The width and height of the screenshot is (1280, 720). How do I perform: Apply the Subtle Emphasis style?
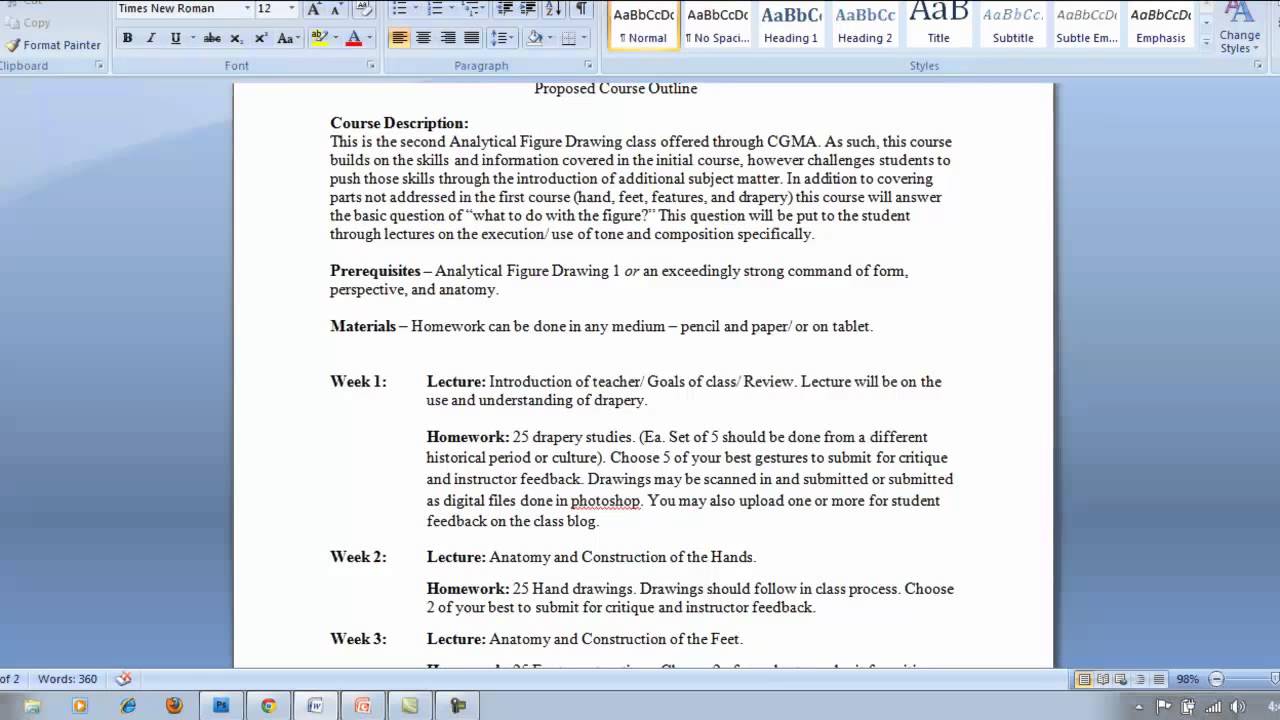pos(1087,25)
